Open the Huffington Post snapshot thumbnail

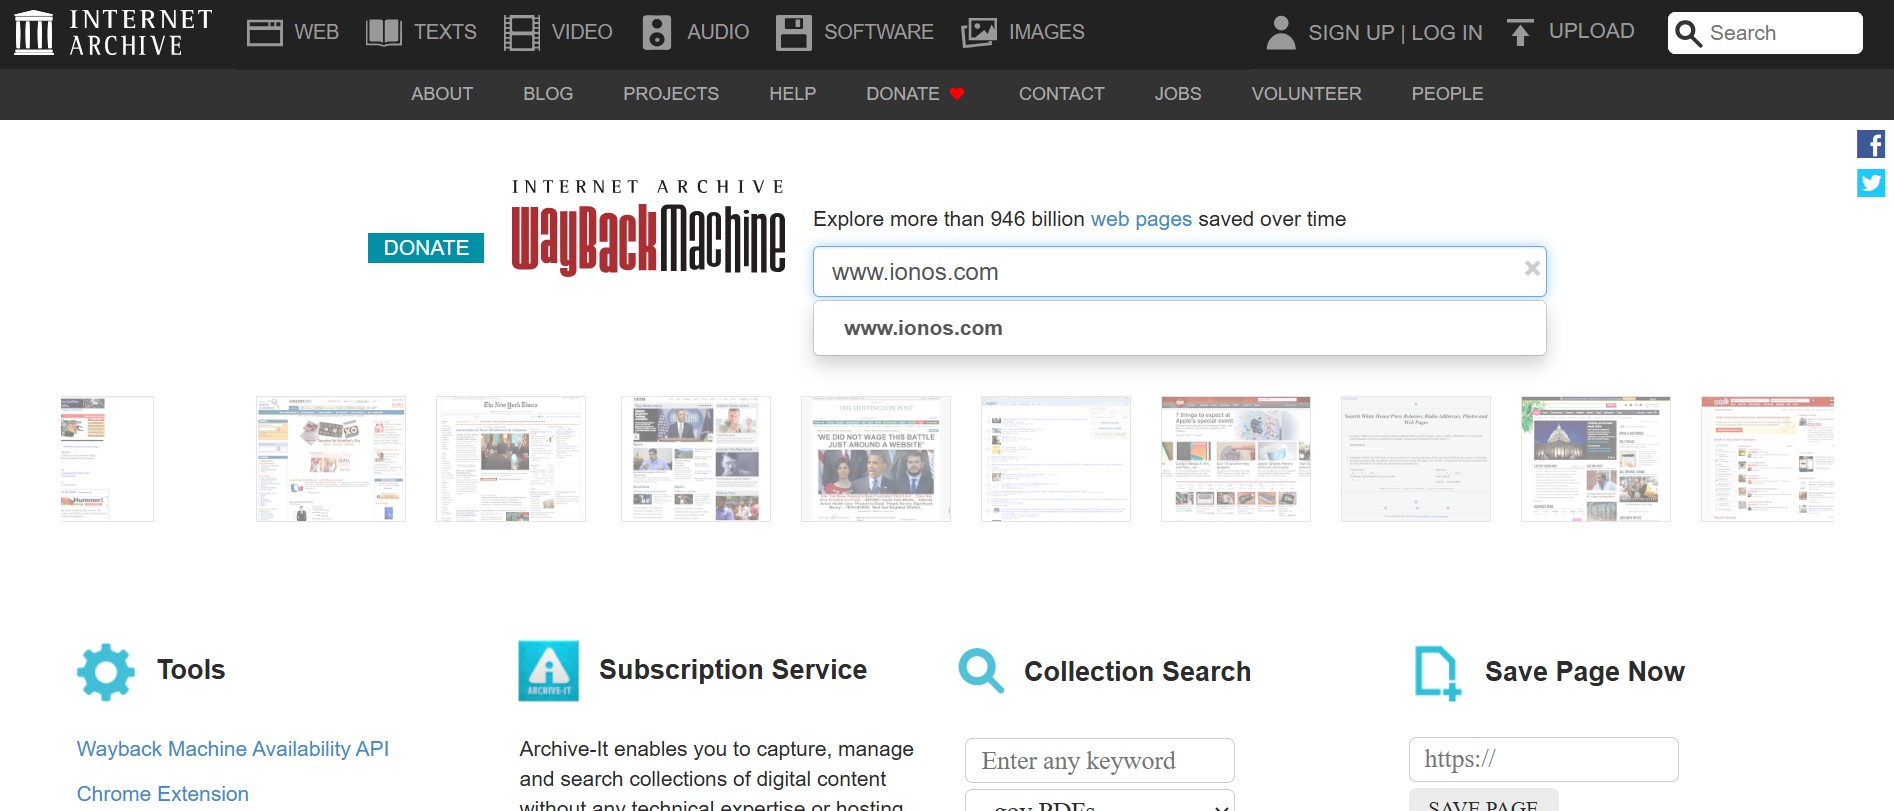(875, 459)
